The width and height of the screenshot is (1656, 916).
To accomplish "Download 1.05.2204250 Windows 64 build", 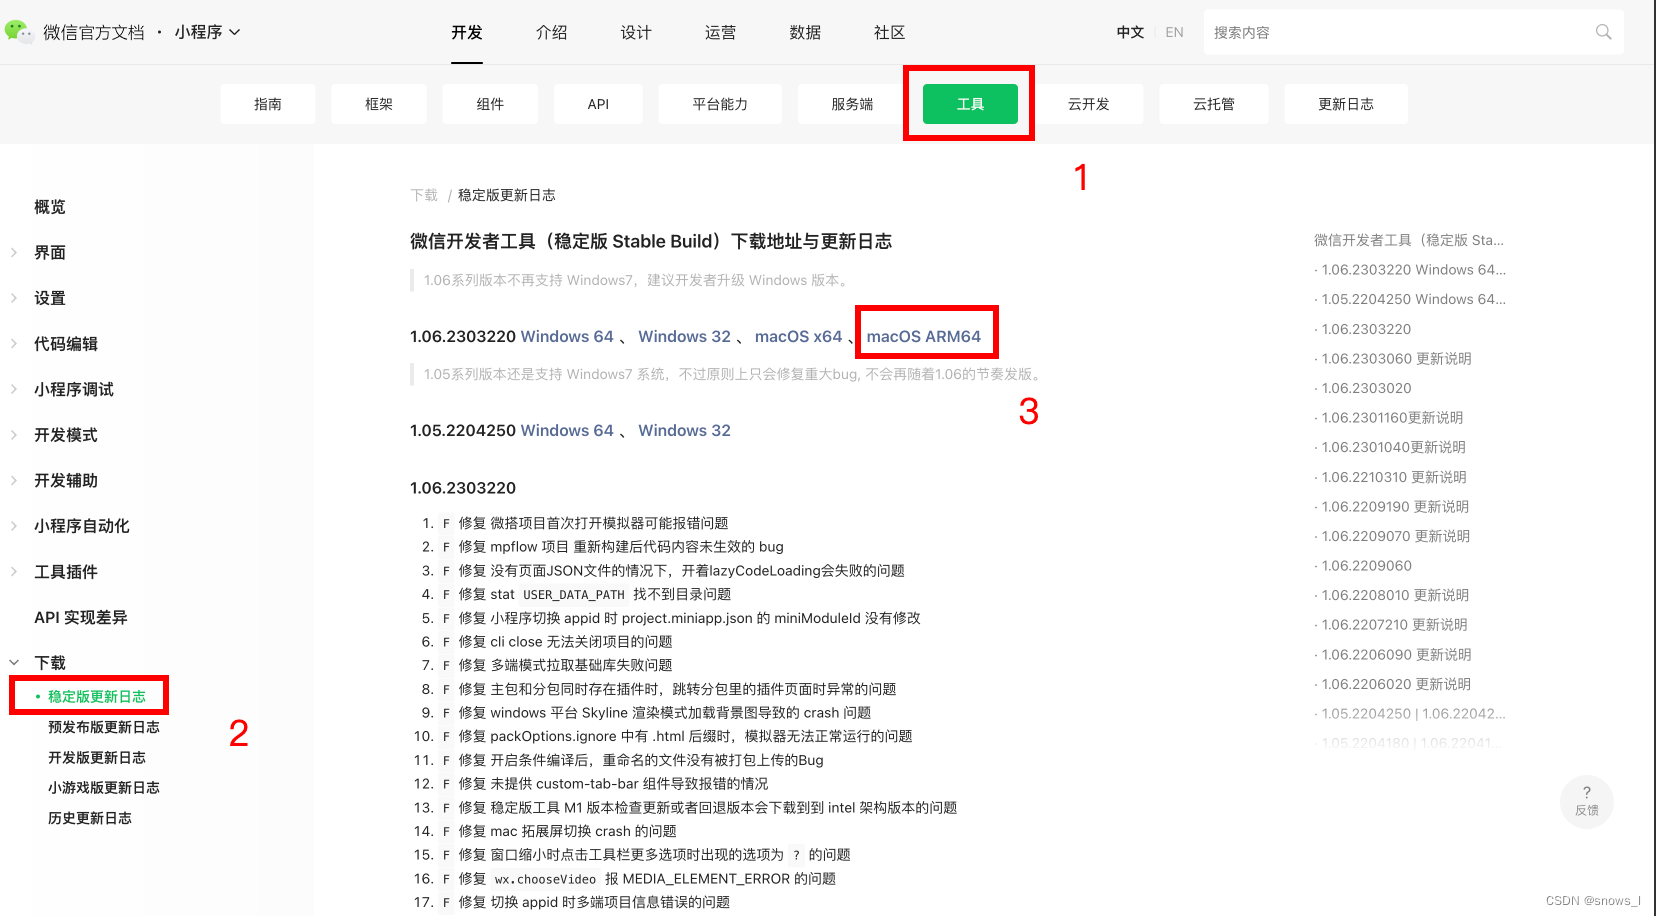I will (567, 431).
